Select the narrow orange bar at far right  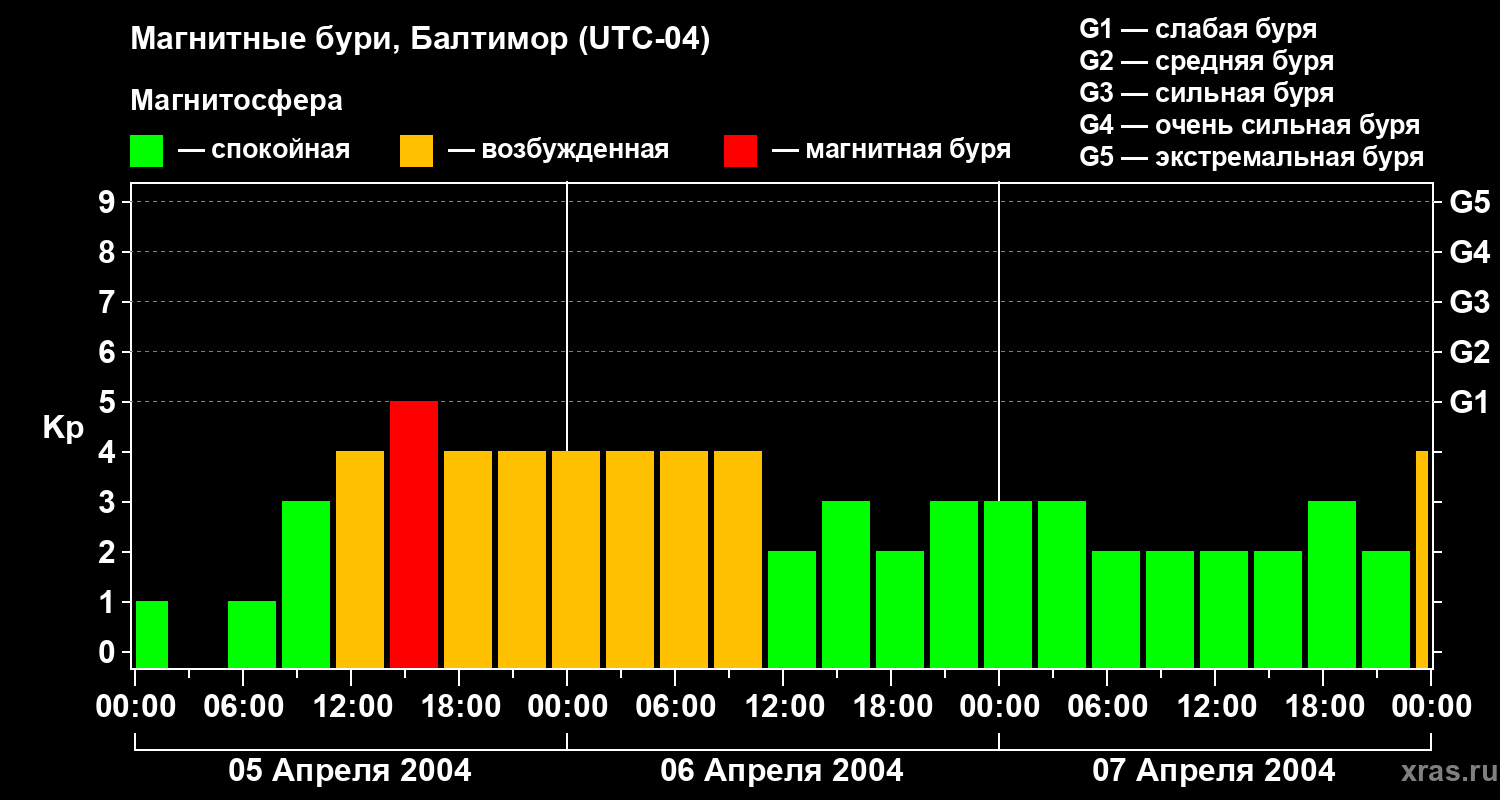[x=1422, y=560]
